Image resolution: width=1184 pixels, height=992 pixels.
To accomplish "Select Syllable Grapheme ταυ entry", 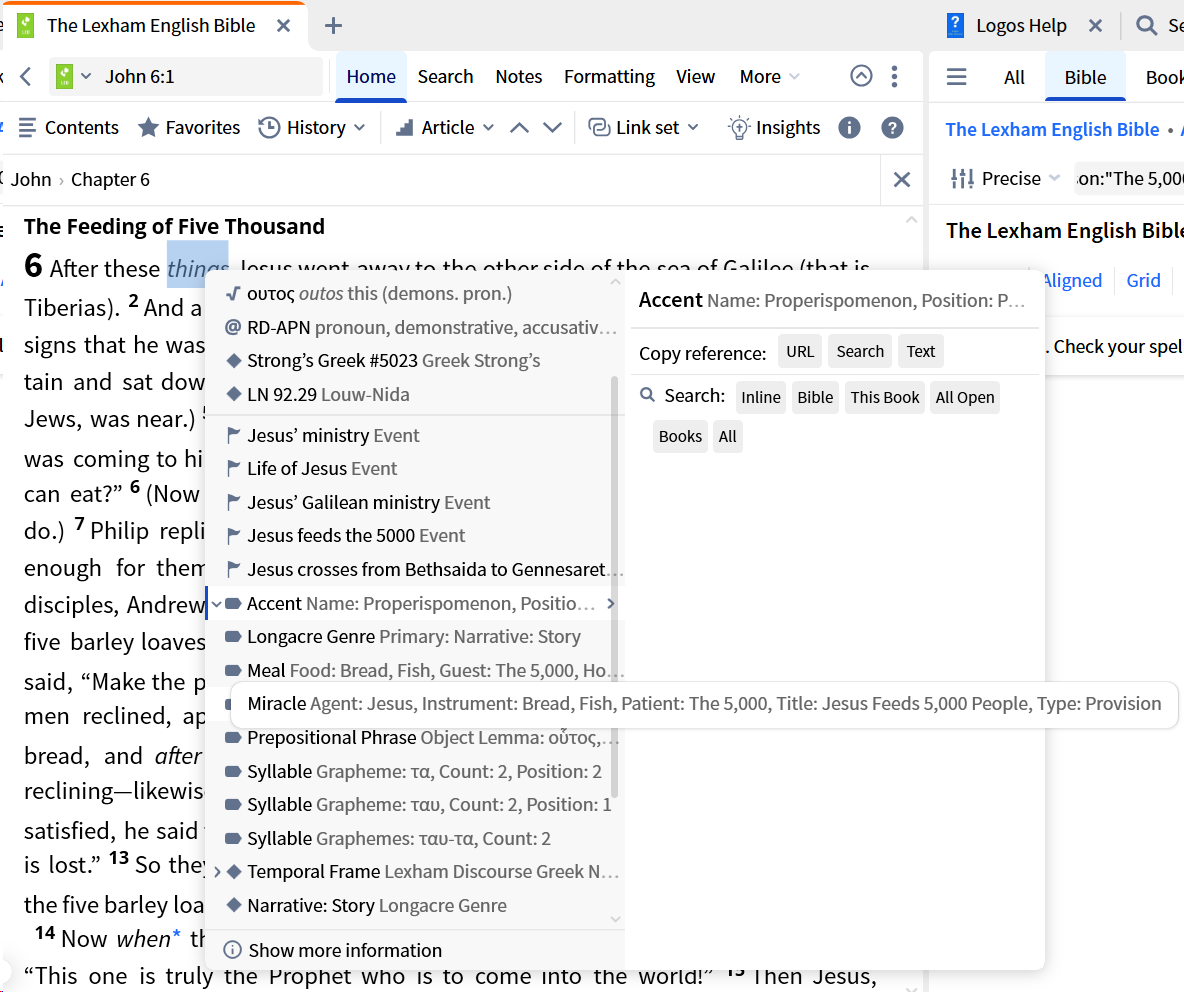I will (x=415, y=805).
